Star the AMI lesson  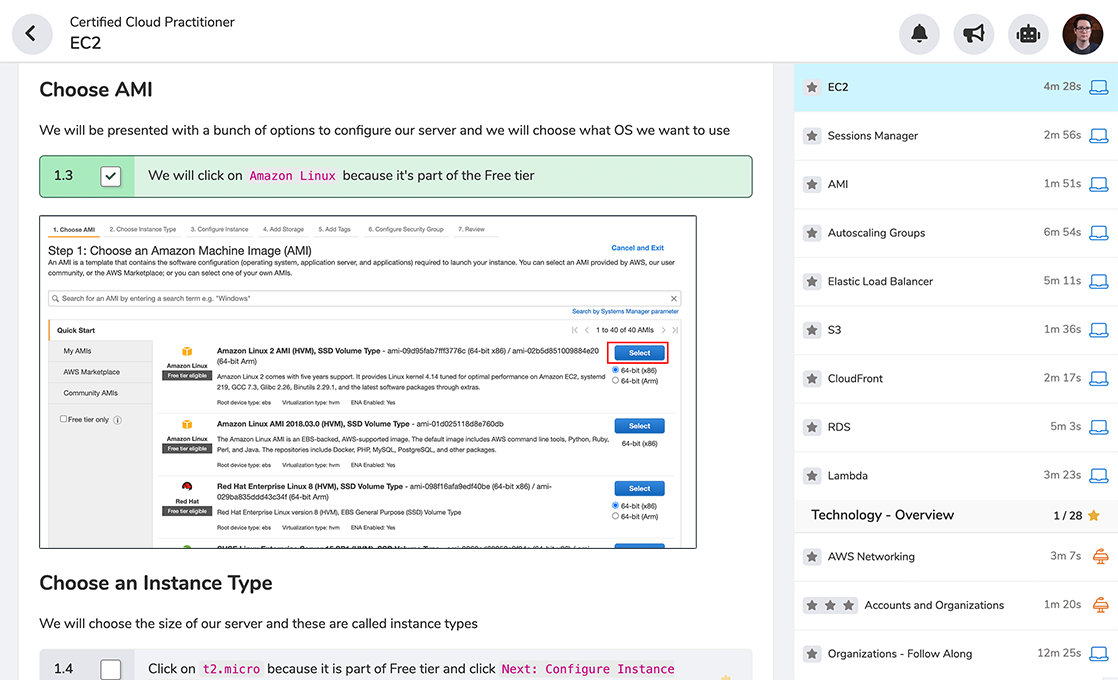[811, 184]
